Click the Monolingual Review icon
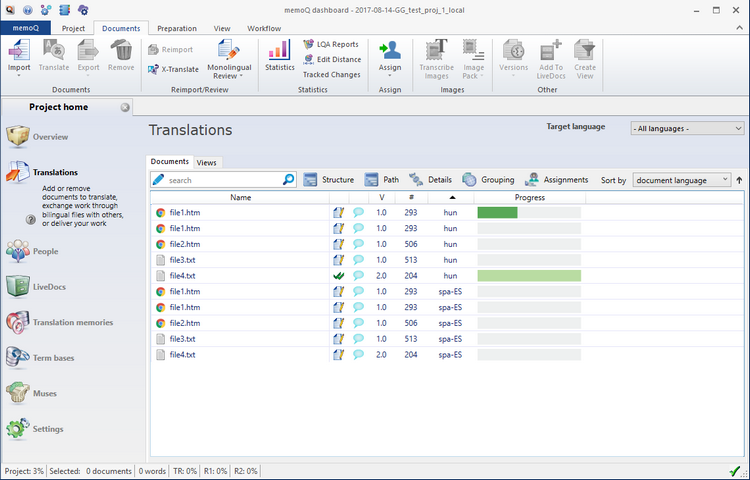 (229, 51)
